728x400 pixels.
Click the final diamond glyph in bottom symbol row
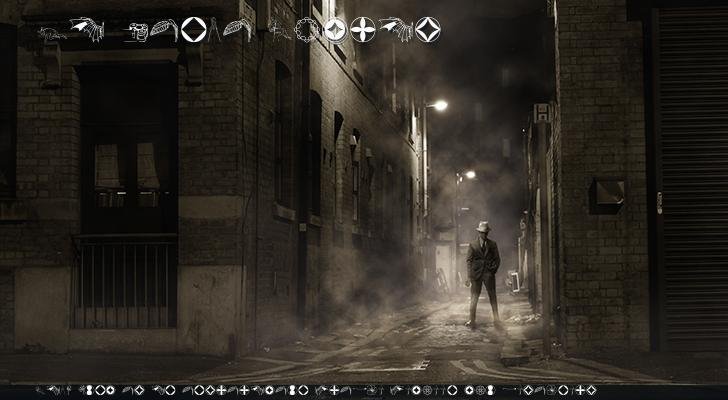590,390
